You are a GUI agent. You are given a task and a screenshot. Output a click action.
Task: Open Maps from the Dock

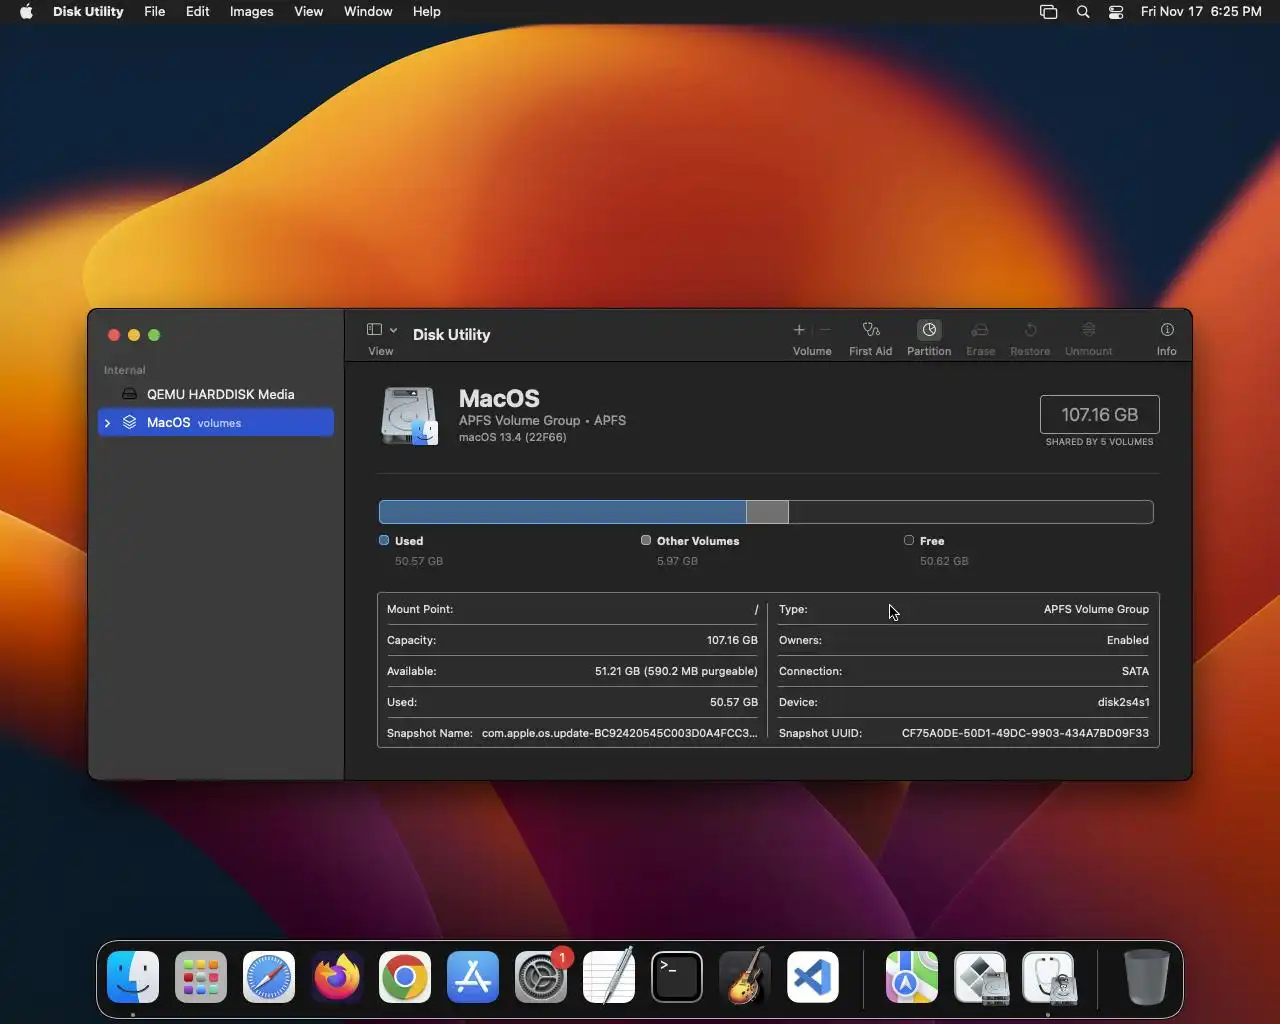(x=912, y=977)
